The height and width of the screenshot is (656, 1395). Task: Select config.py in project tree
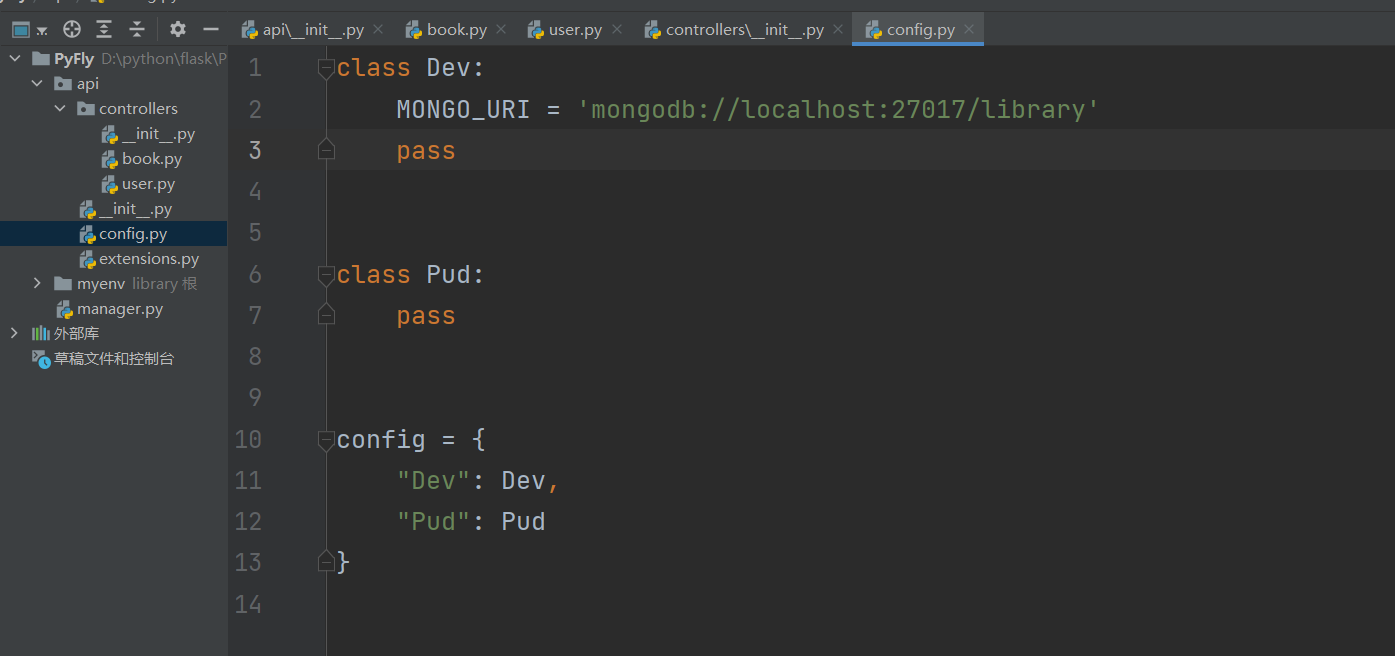click(133, 234)
